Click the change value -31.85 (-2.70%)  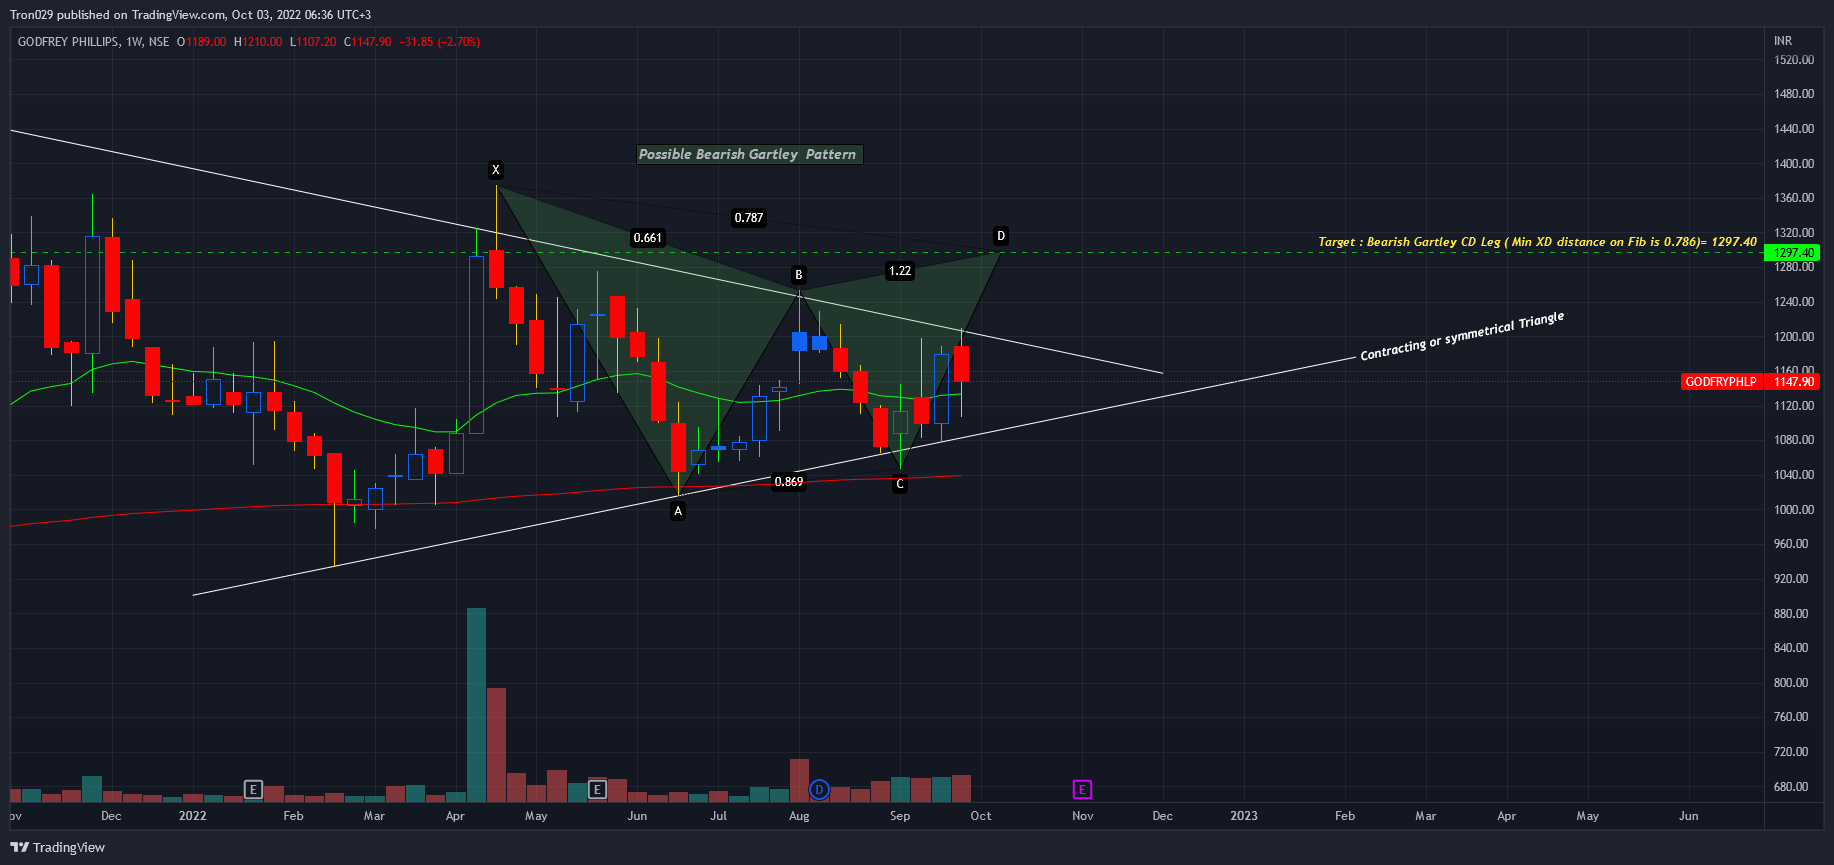(440, 42)
